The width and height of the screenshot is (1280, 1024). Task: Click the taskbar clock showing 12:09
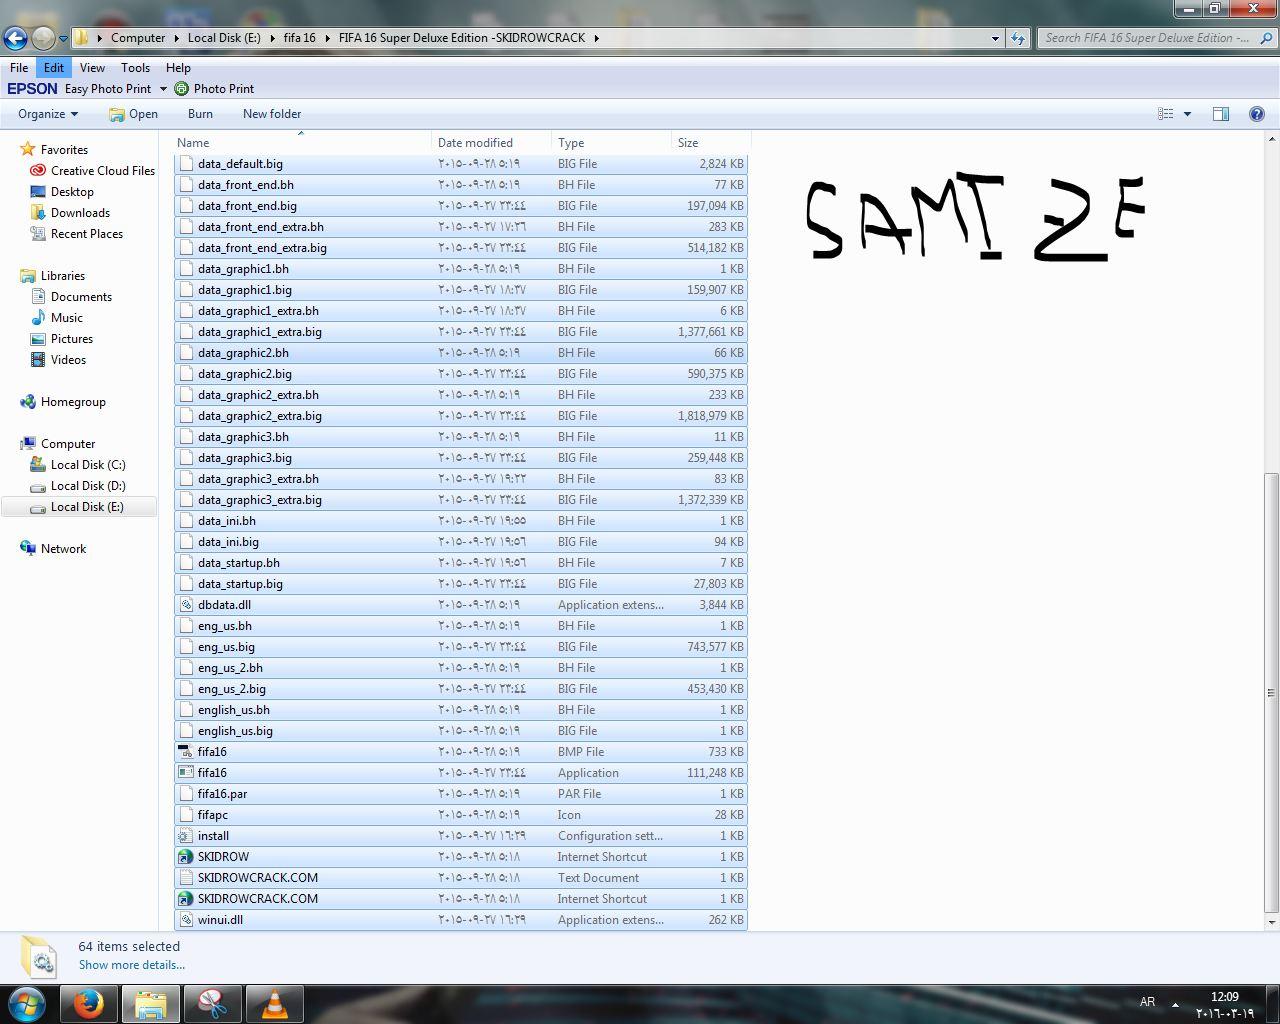[x=1224, y=1004]
